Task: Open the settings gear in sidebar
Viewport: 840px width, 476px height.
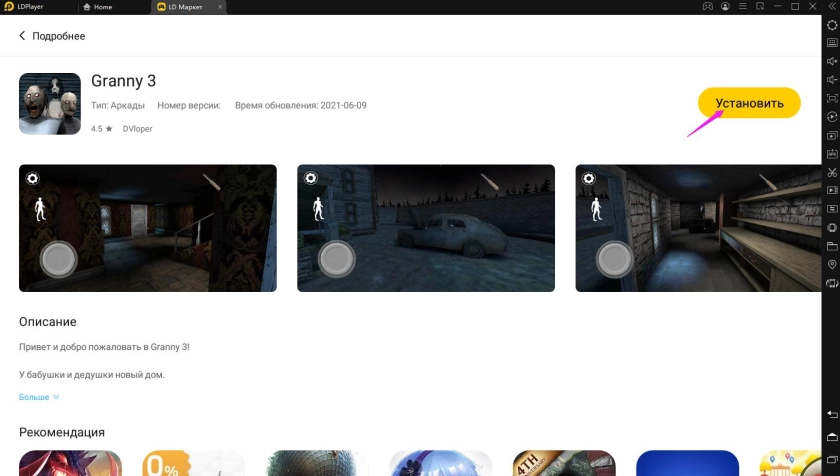Action: pyautogui.click(x=832, y=26)
